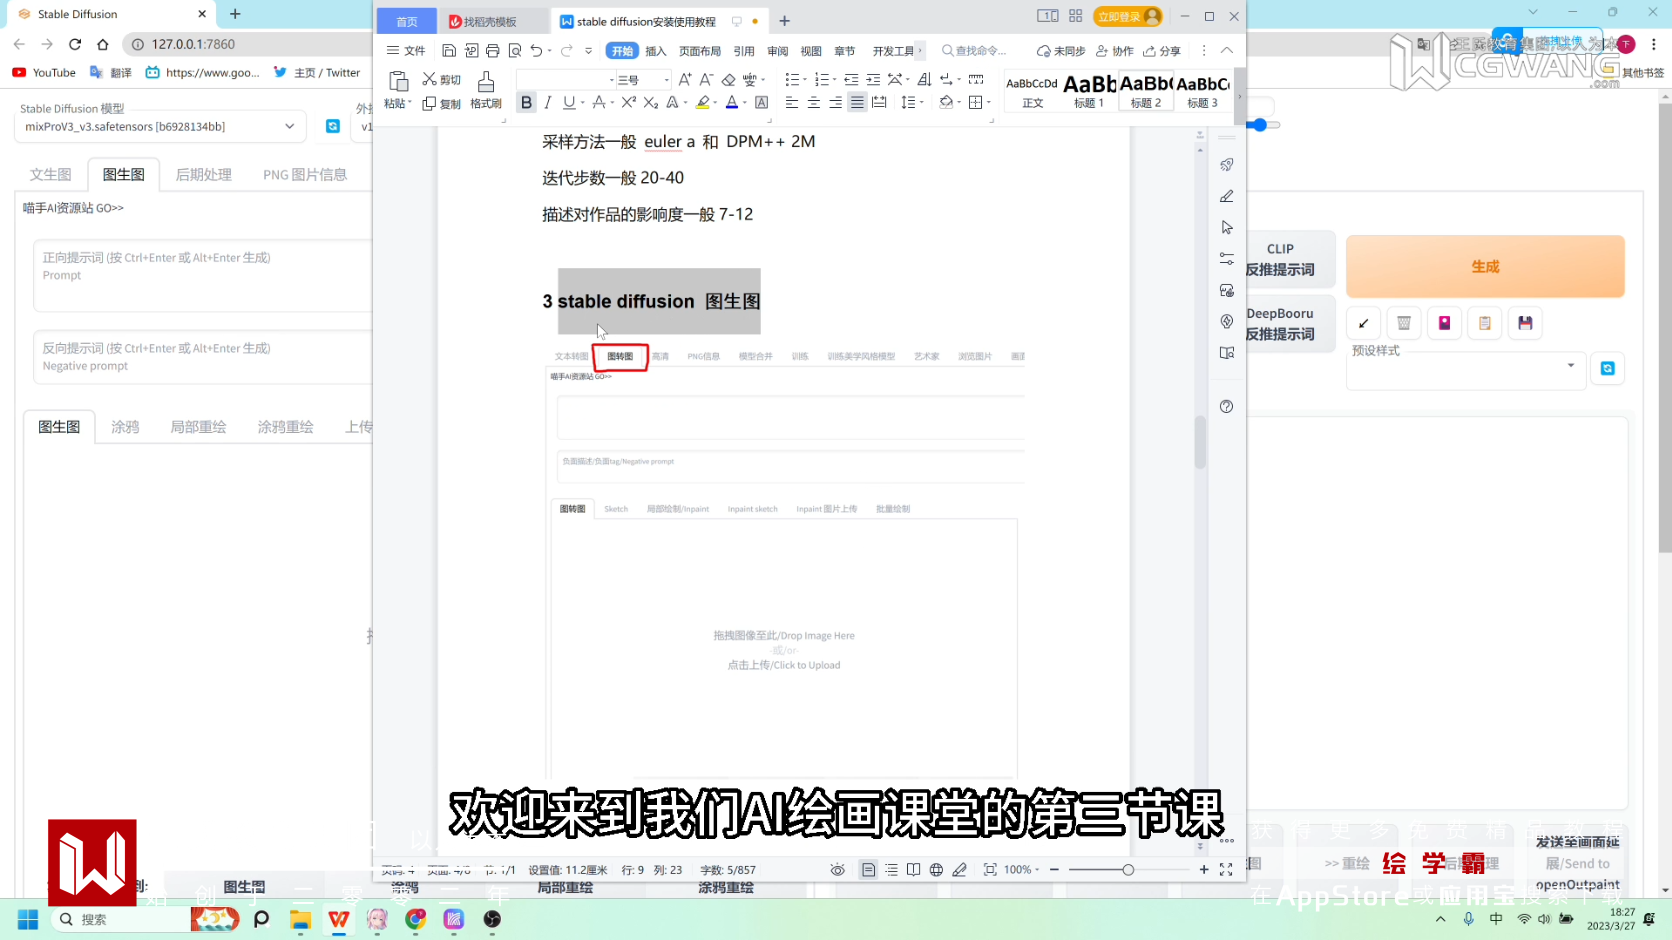Click the floppy disk save-style icon
Screen dimensions: 1672x940
[1525, 323]
